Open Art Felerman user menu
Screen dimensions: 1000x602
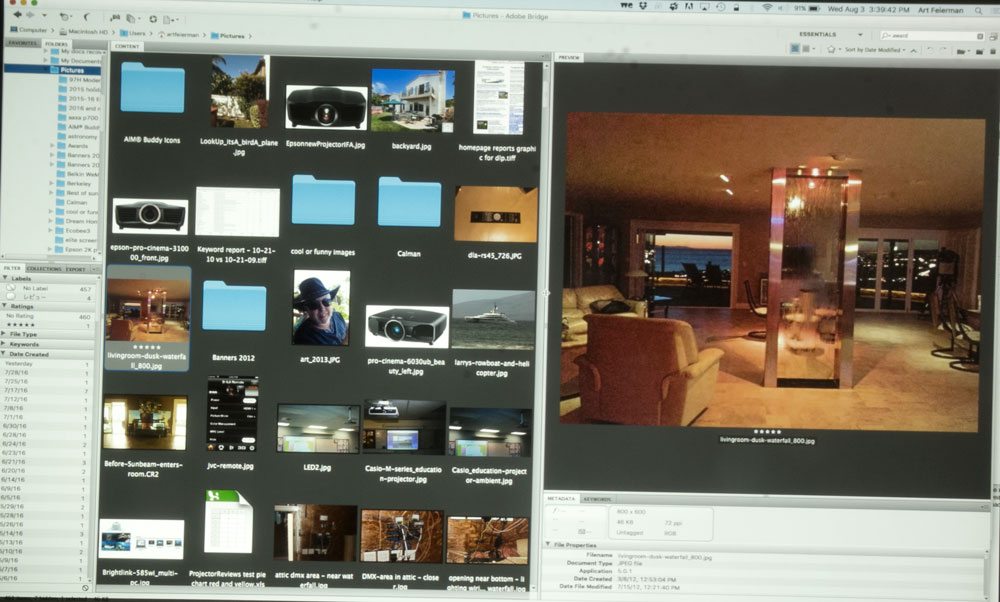click(x=943, y=10)
